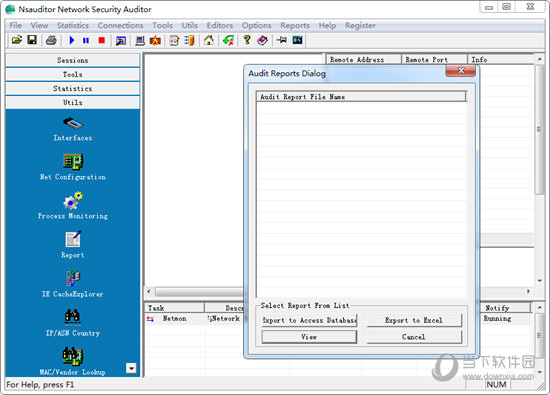Open the Utils menu
This screenshot has width=550, height=395.
190,26
